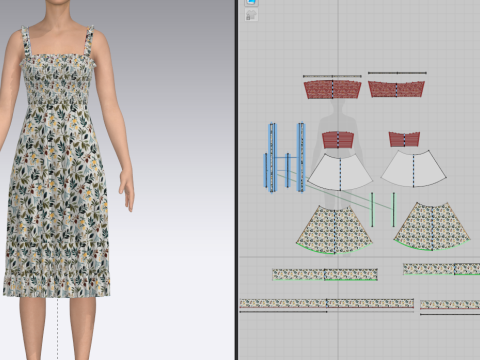This screenshot has height=360, width=480.
Task: Select the short floral ruffle strip with green edge
Action: (x=325, y=275)
